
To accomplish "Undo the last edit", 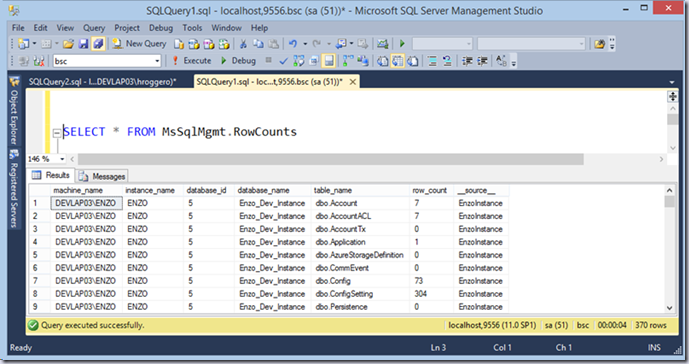I will (293, 44).
